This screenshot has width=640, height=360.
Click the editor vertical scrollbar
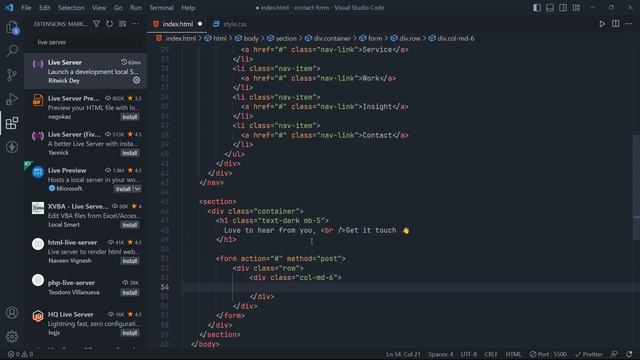pos(636,188)
